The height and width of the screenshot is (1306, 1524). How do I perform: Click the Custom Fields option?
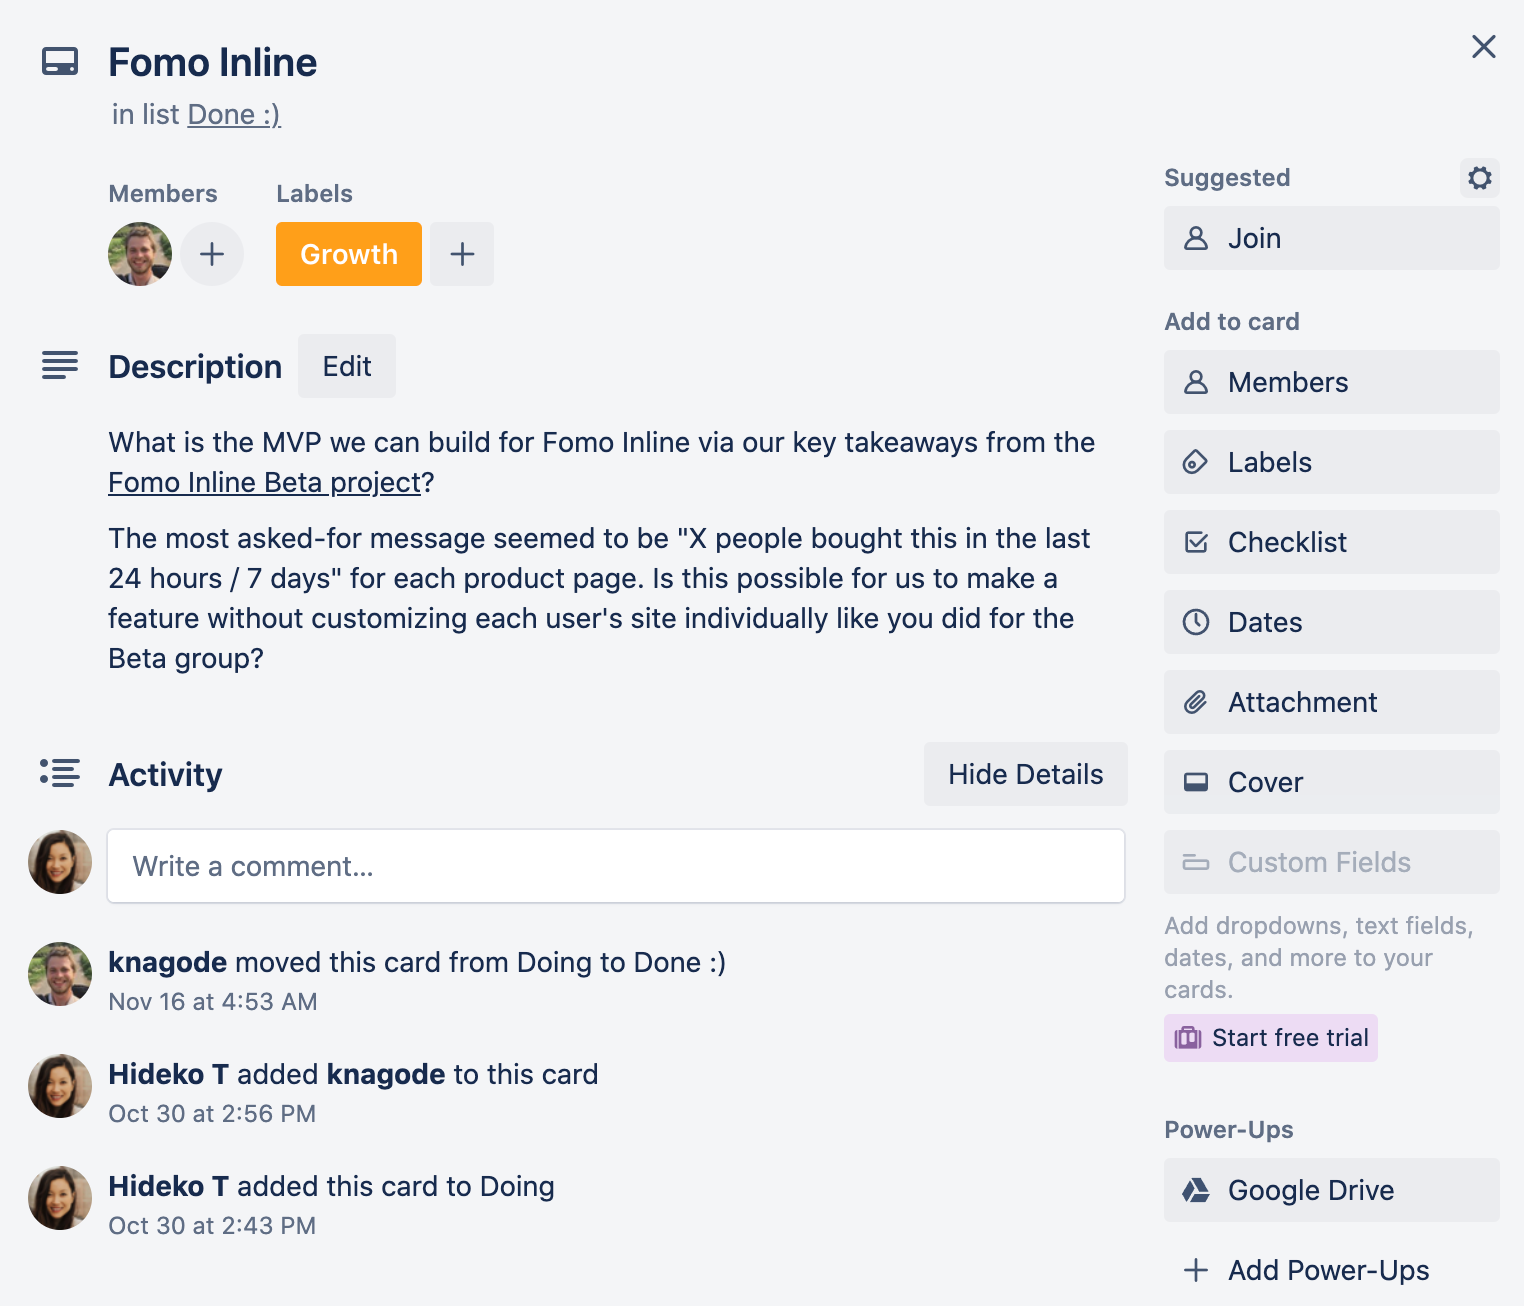[1332, 862]
